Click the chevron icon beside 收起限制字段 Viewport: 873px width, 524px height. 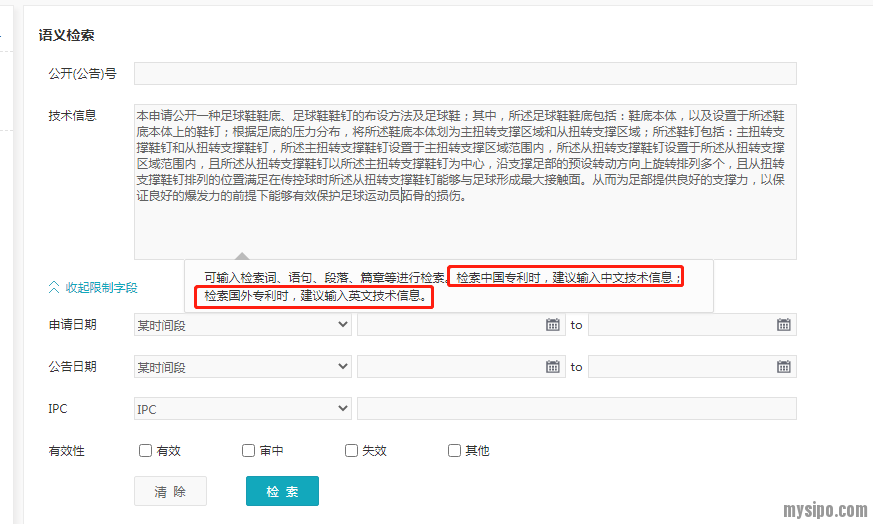pos(54,287)
